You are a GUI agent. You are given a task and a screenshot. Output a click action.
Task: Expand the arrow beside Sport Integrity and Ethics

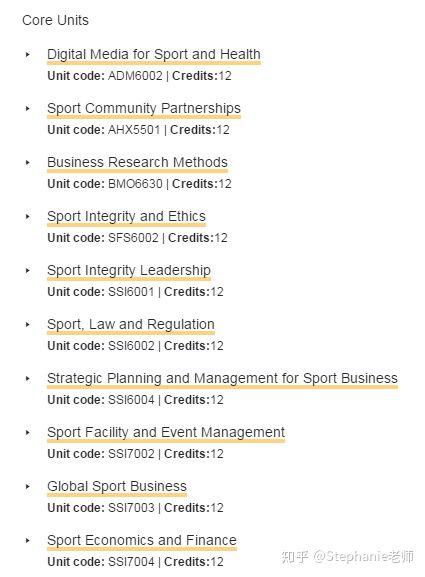coord(28,216)
